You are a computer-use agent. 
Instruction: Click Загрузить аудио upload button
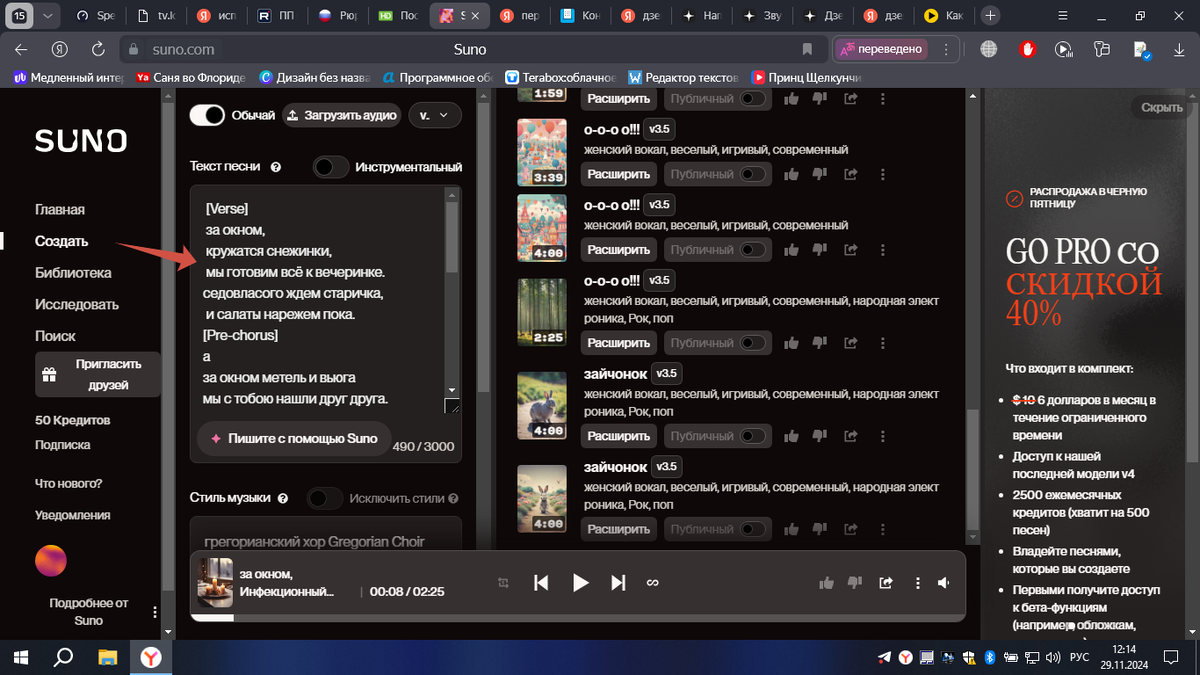[342, 116]
